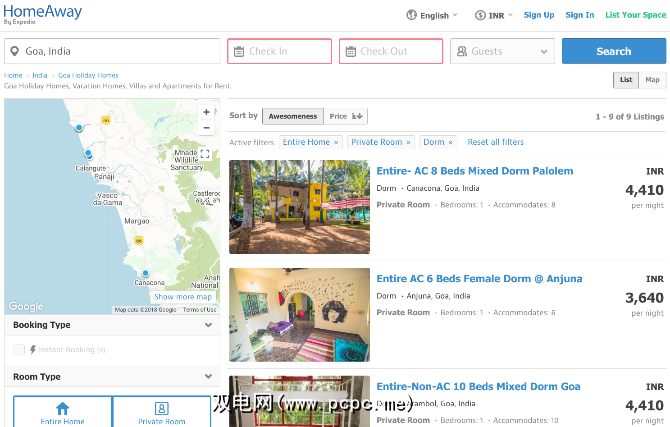Click the map marker near Canacona
The height and width of the screenshot is (427, 670).
coord(145,273)
